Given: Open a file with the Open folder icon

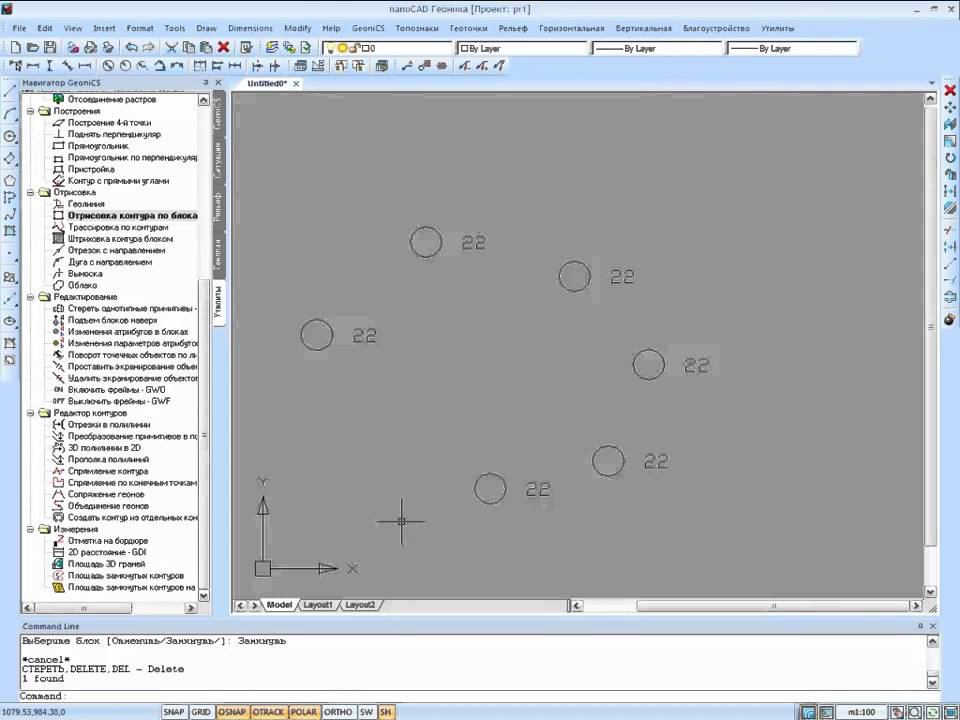Looking at the screenshot, I should (33, 47).
